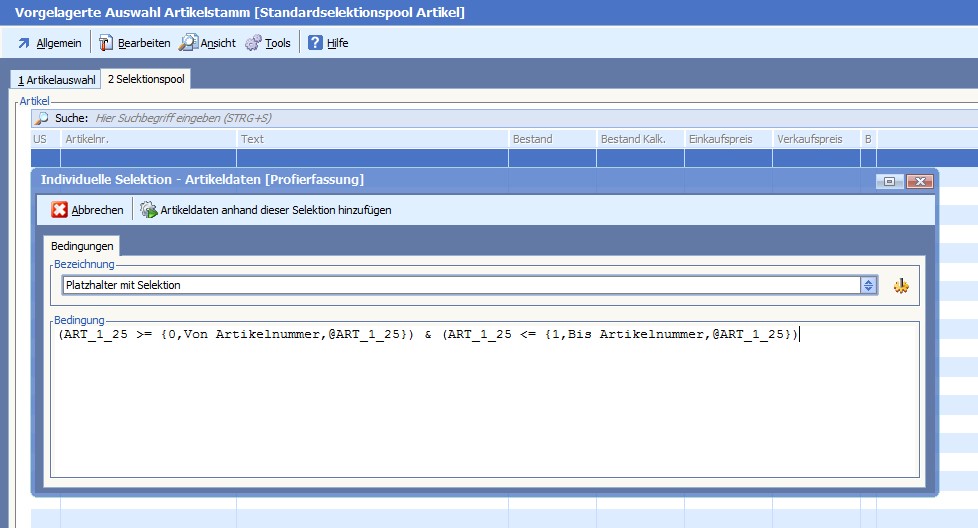Click the Einkaufspreis column header
978x528 pixels.
(x=728, y=139)
